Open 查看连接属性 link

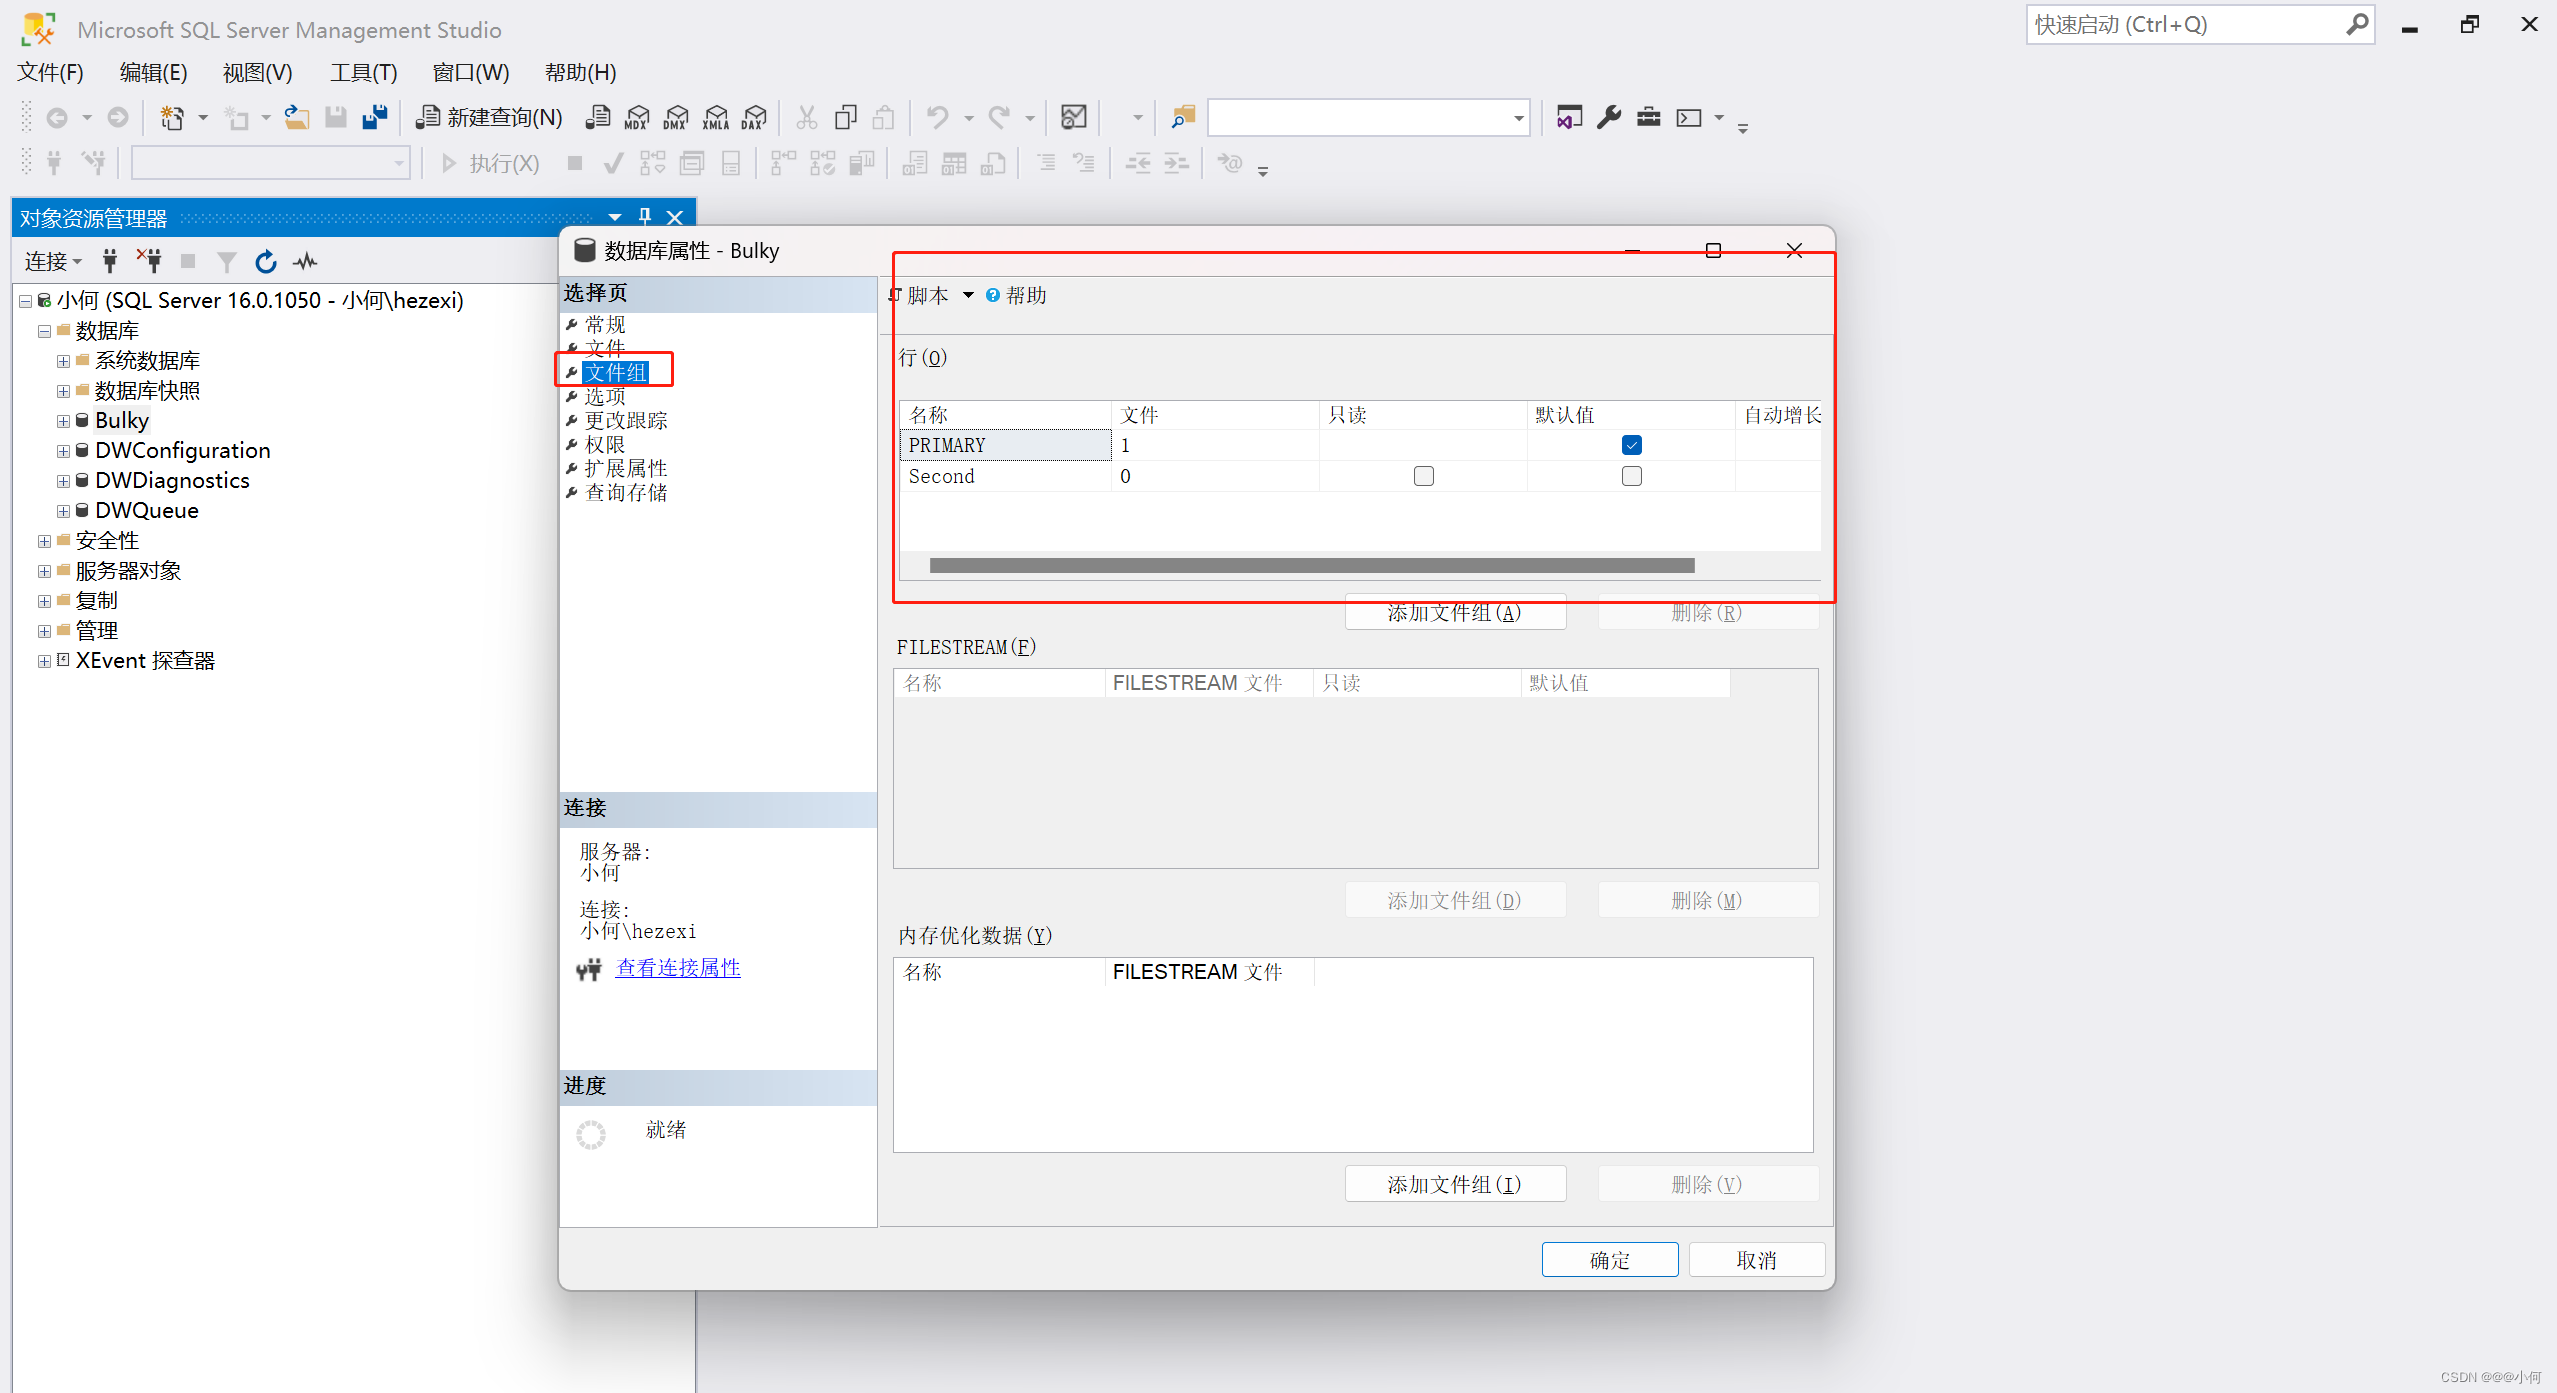tap(678, 968)
